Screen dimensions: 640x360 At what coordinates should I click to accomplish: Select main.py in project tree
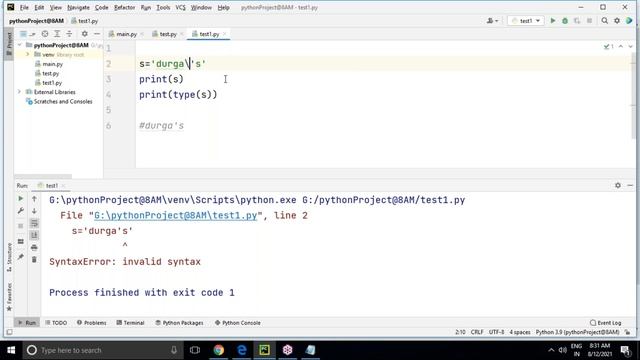point(53,64)
